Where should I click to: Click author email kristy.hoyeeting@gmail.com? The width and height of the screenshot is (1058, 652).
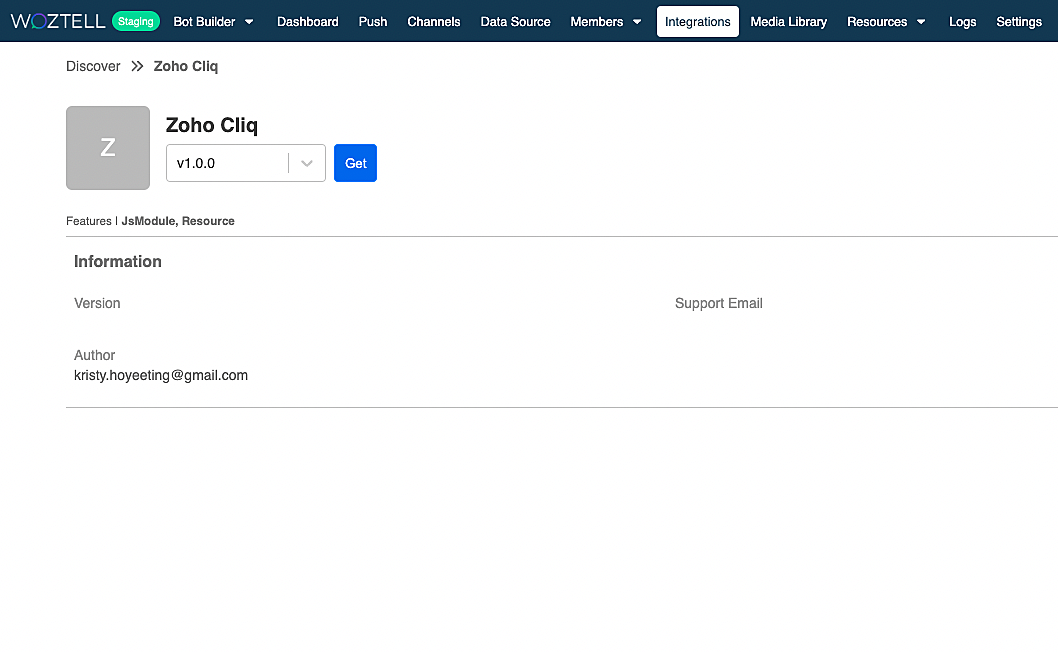click(161, 375)
